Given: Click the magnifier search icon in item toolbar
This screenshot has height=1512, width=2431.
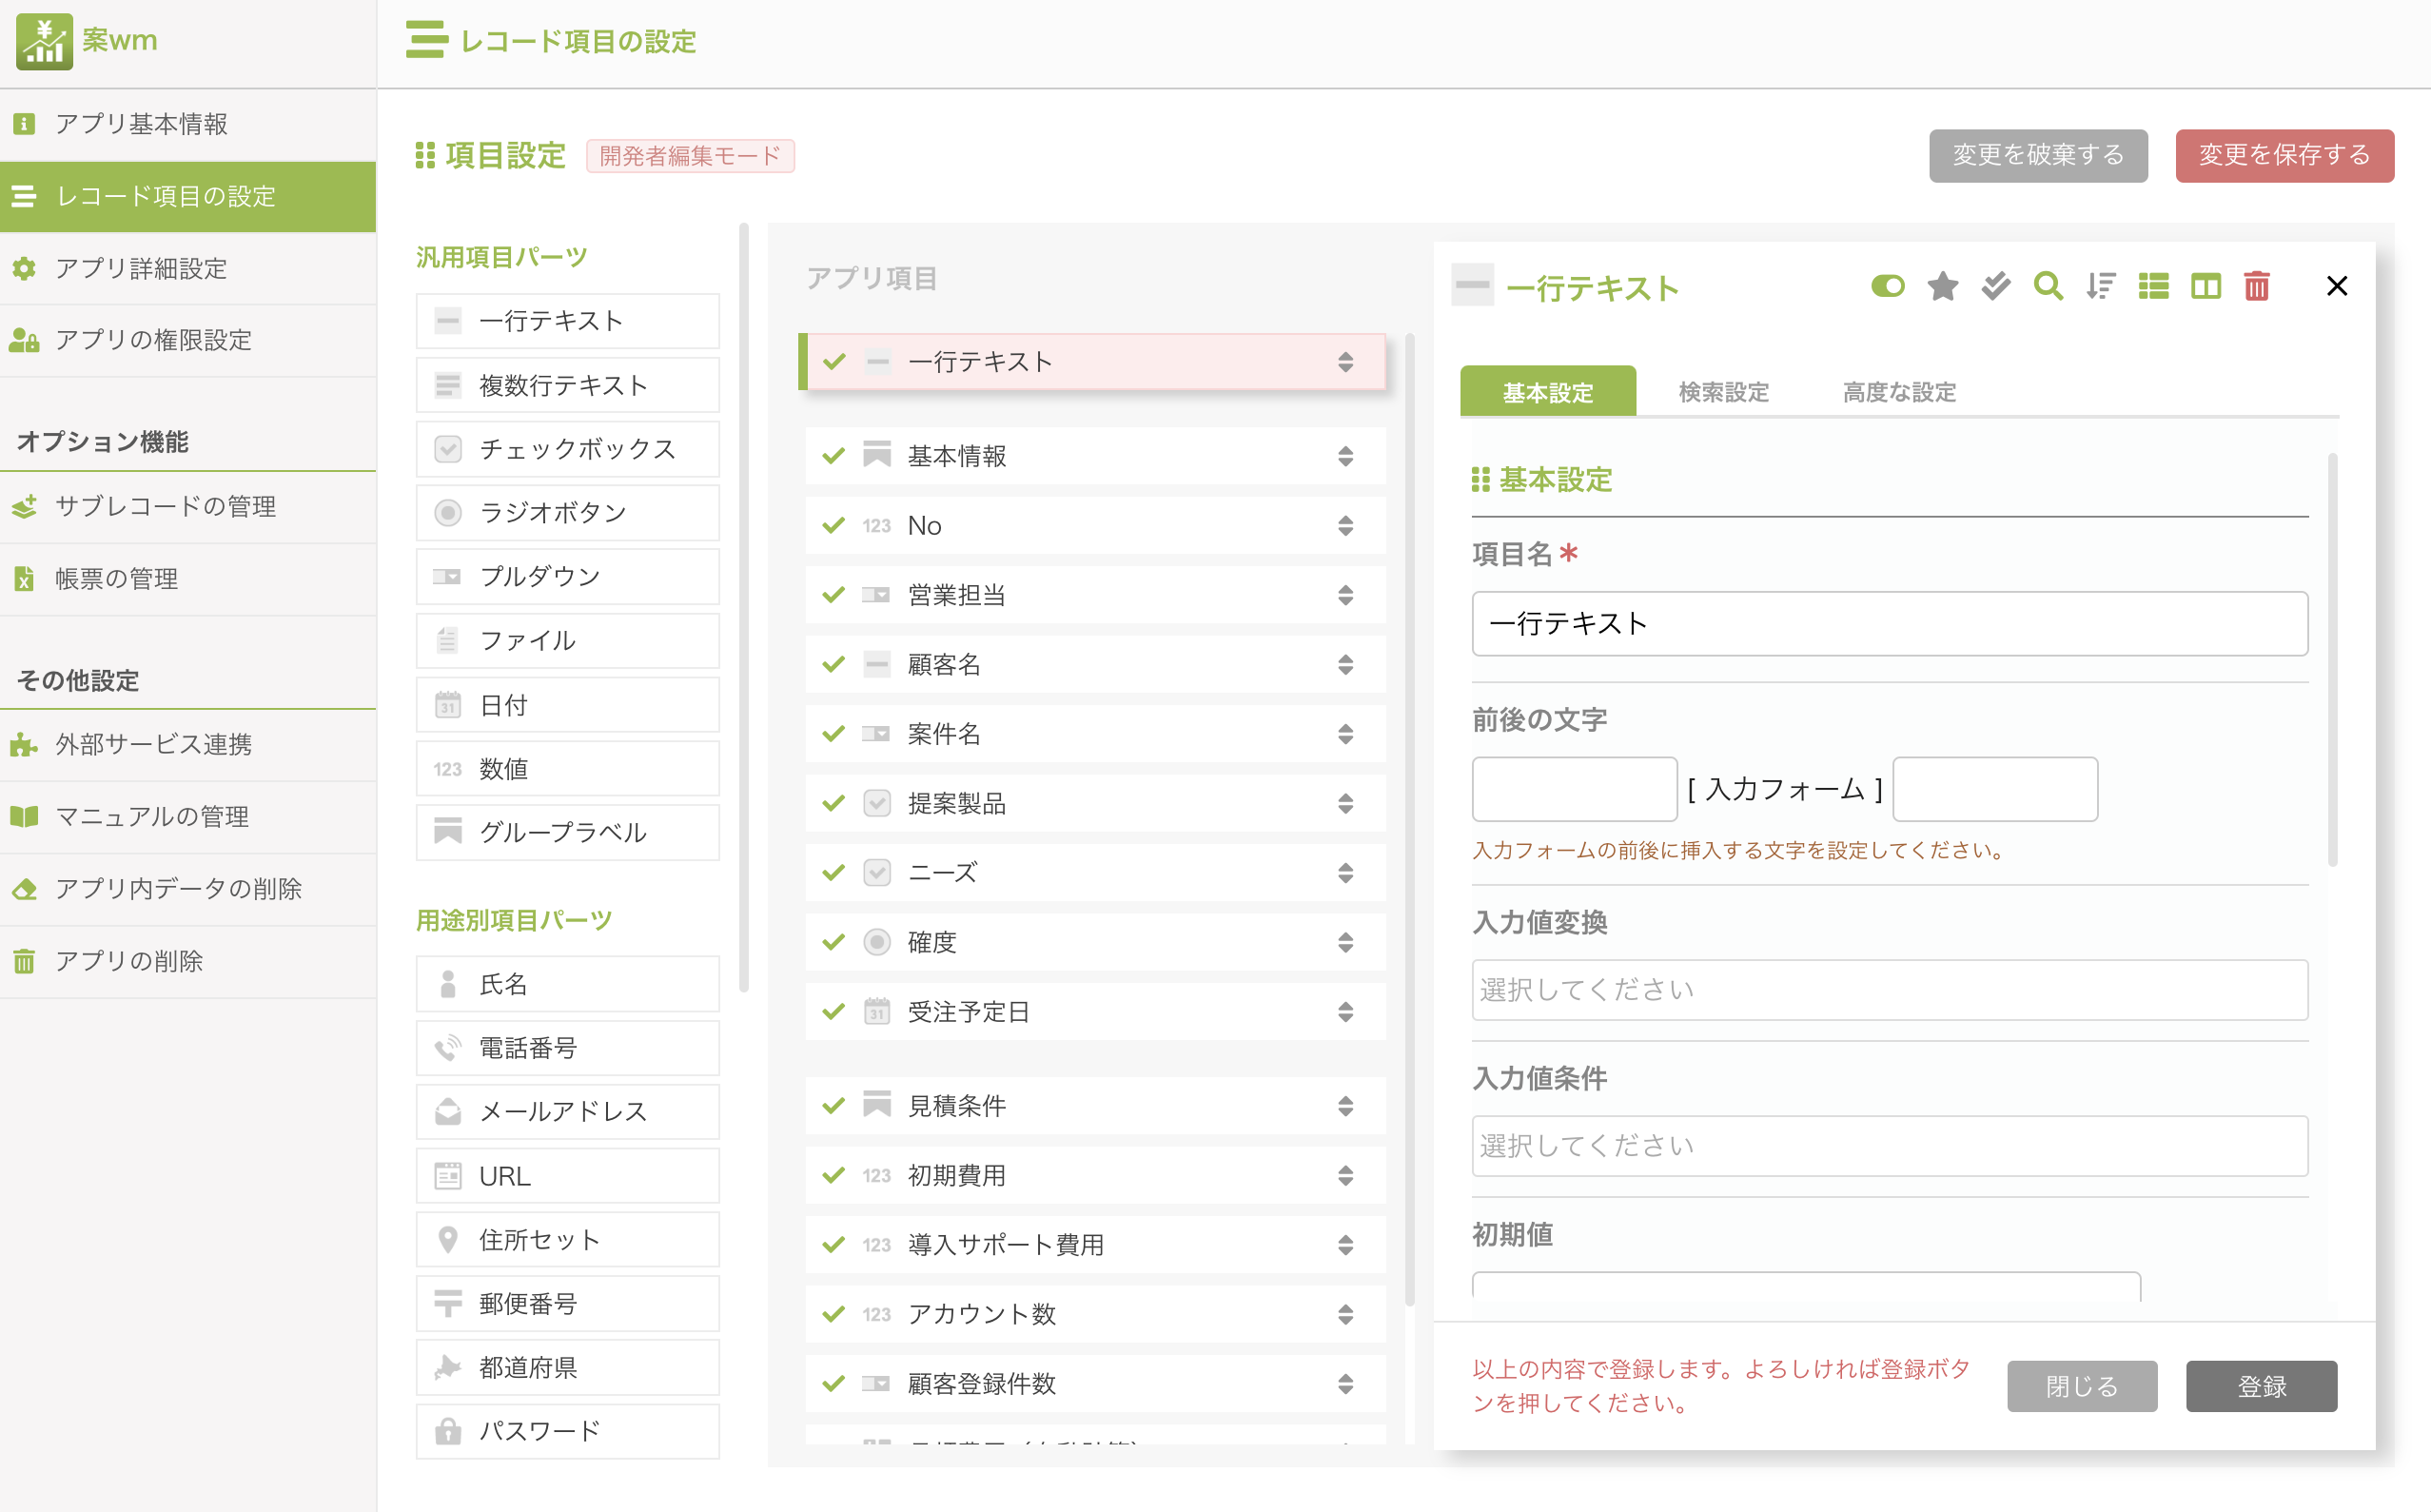Looking at the screenshot, I should [x=2048, y=287].
